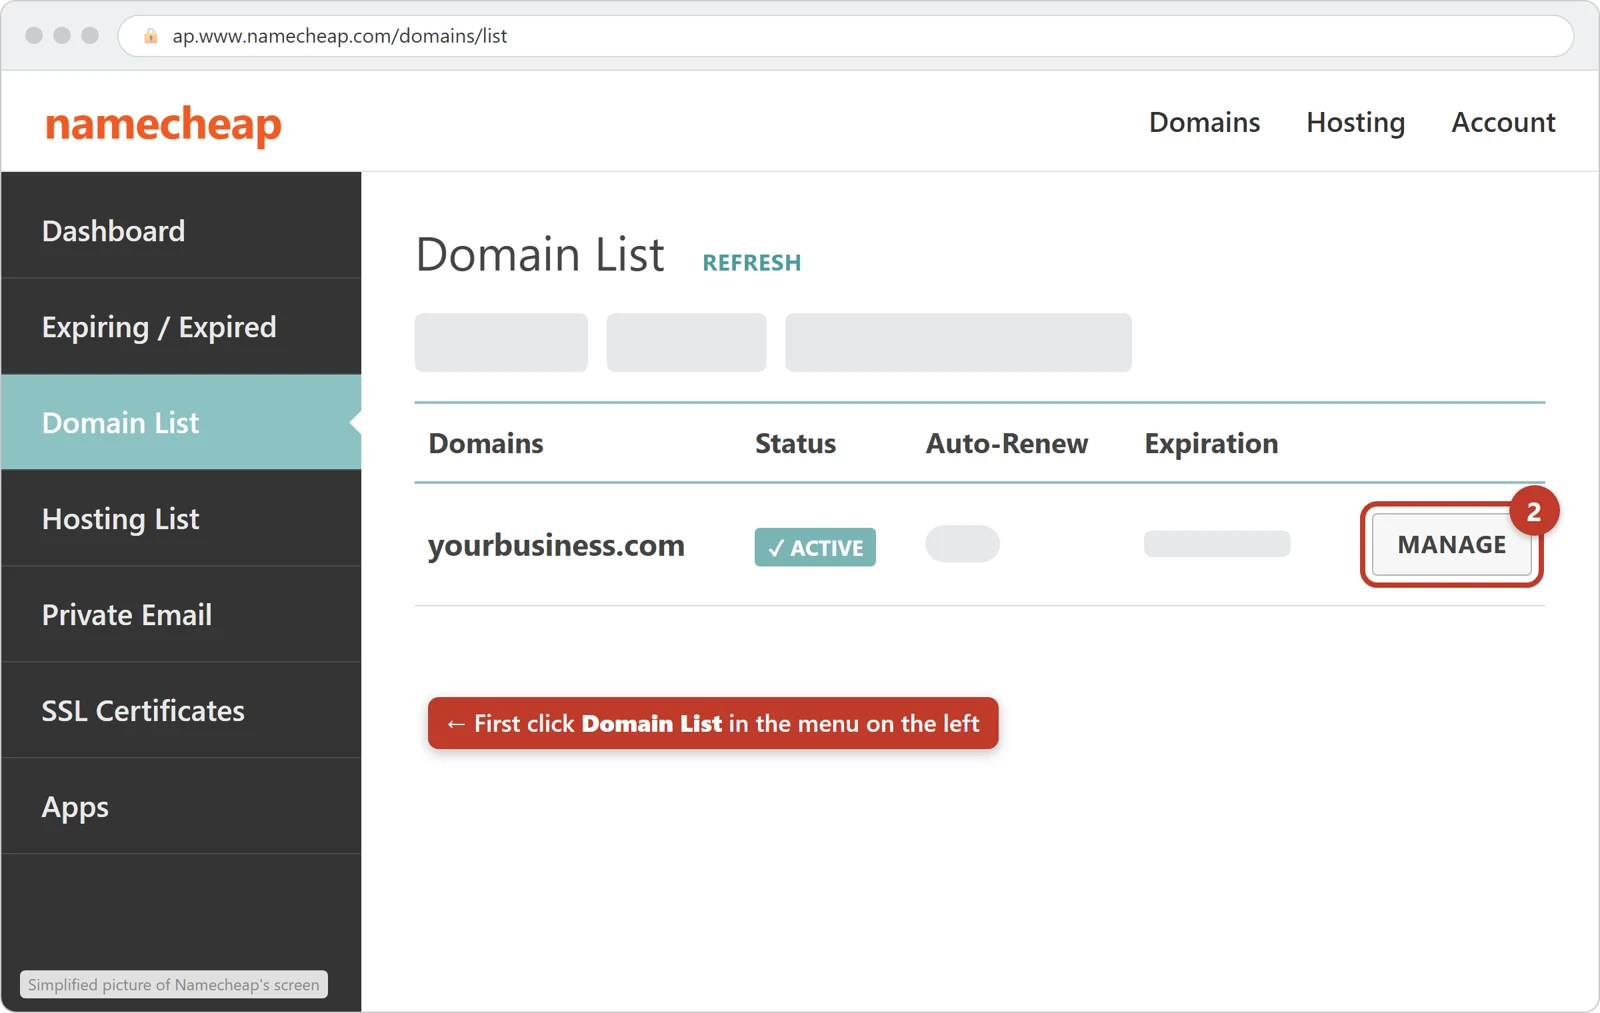Click the yourbusiness.com domain name
The height and width of the screenshot is (1013, 1600).
click(556, 546)
